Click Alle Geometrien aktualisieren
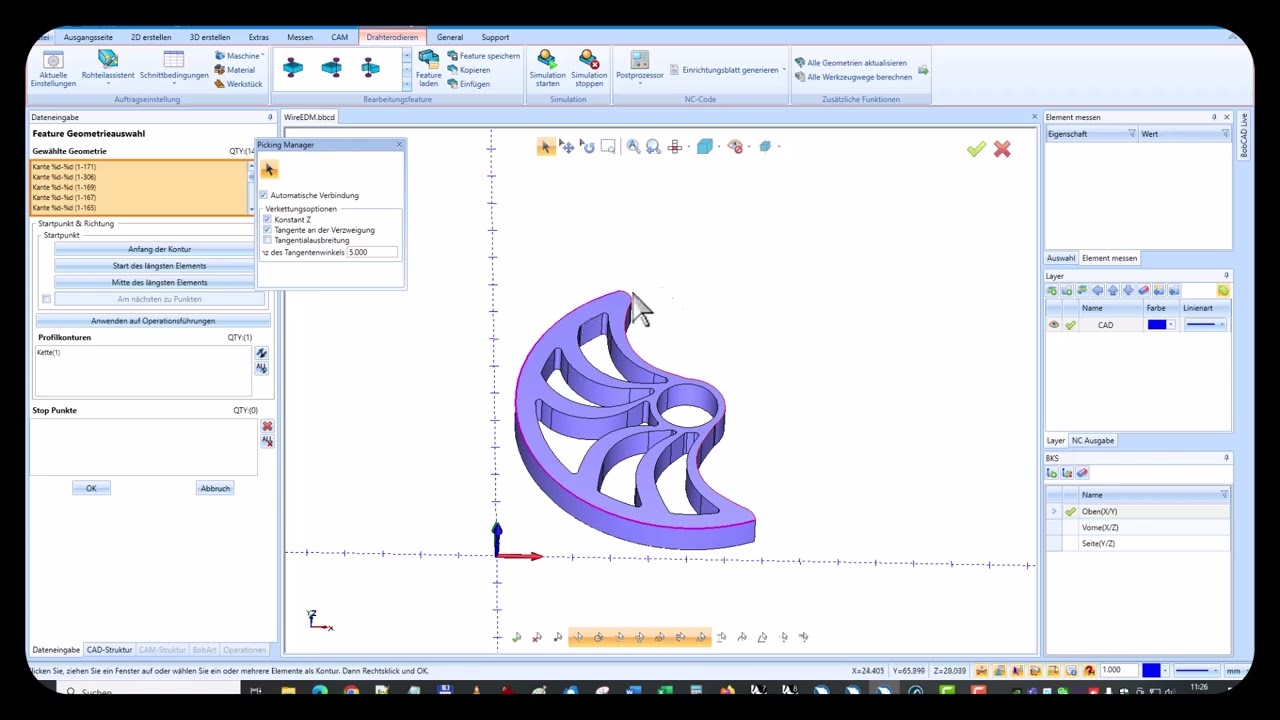Screen dimensions: 1280x720 coord(851,63)
